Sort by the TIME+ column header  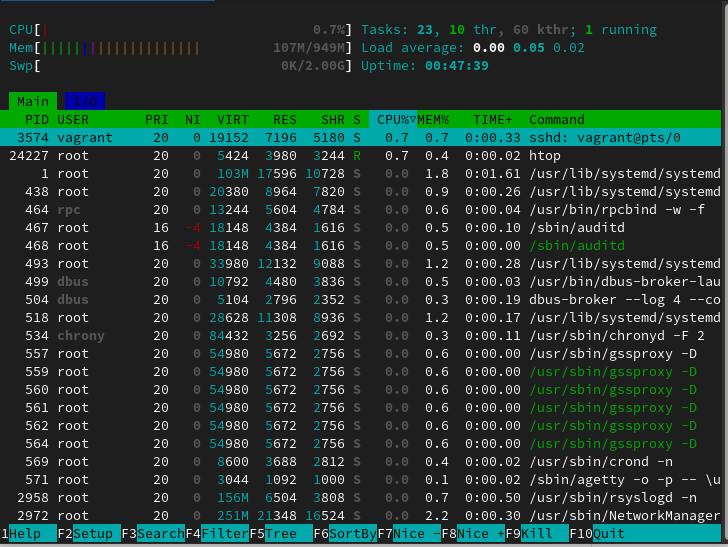(x=493, y=119)
